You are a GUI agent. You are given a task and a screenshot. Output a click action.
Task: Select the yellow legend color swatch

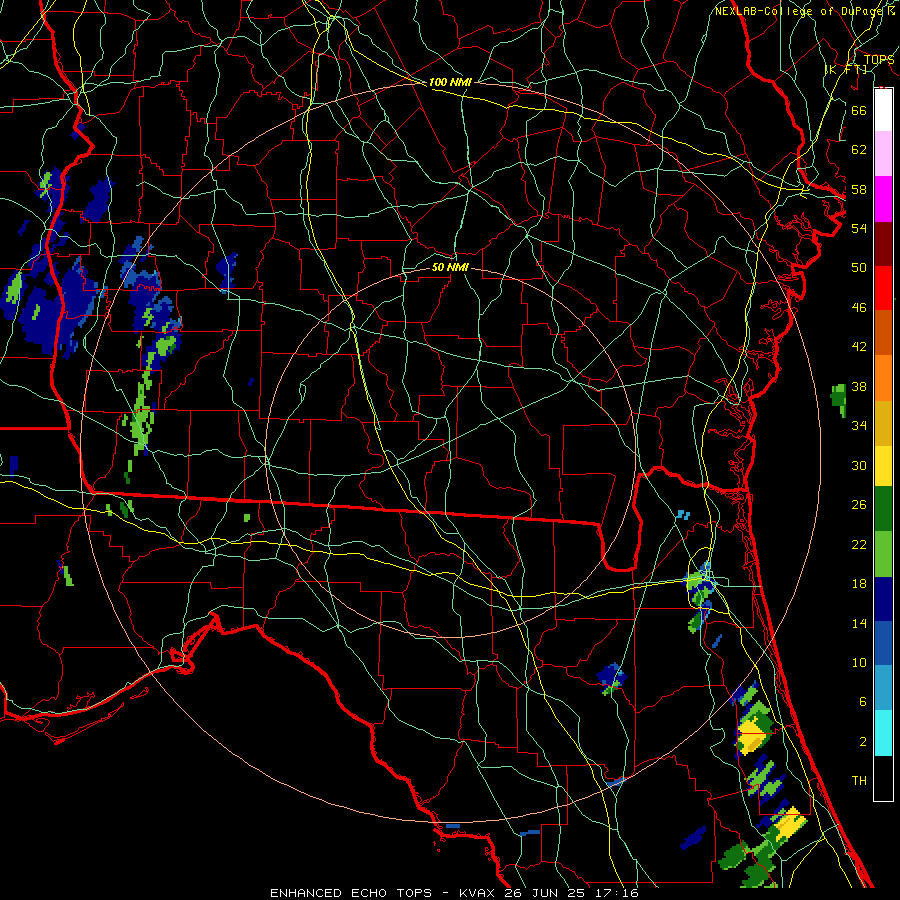(x=883, y=466)
